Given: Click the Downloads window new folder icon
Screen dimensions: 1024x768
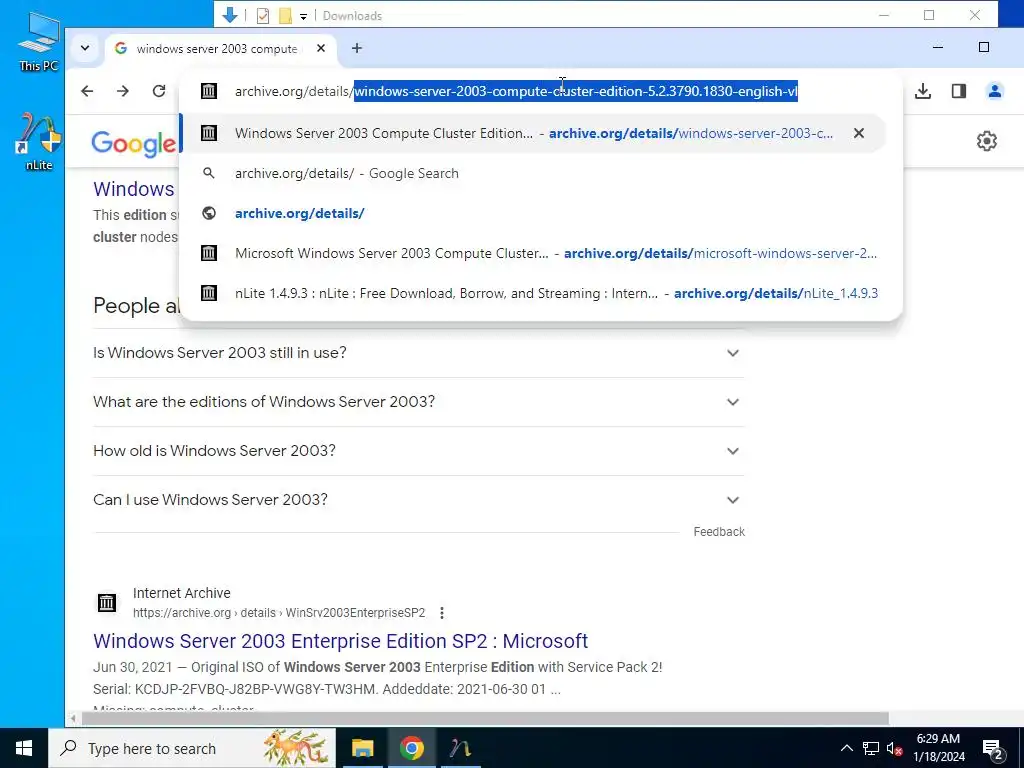Looking at the screenshot, I should 285,16.
